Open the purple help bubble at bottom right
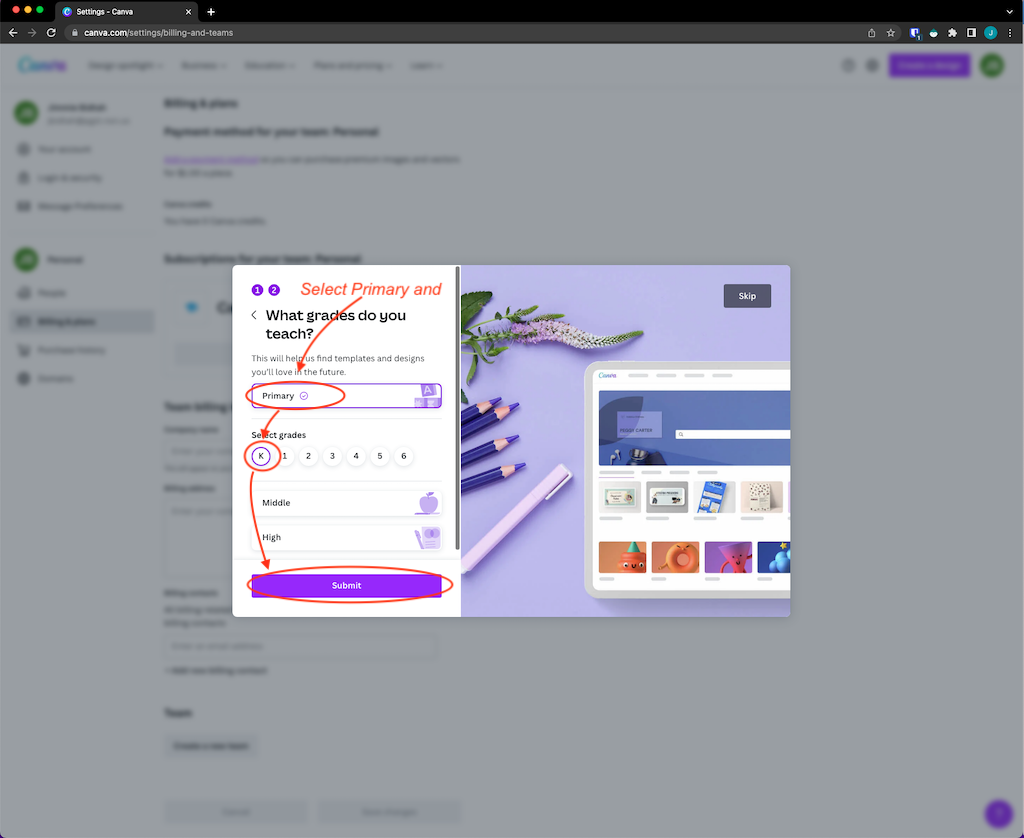The height and width of the screenshot is (838, 1024). pyautogui.click(x=999, y=813)
